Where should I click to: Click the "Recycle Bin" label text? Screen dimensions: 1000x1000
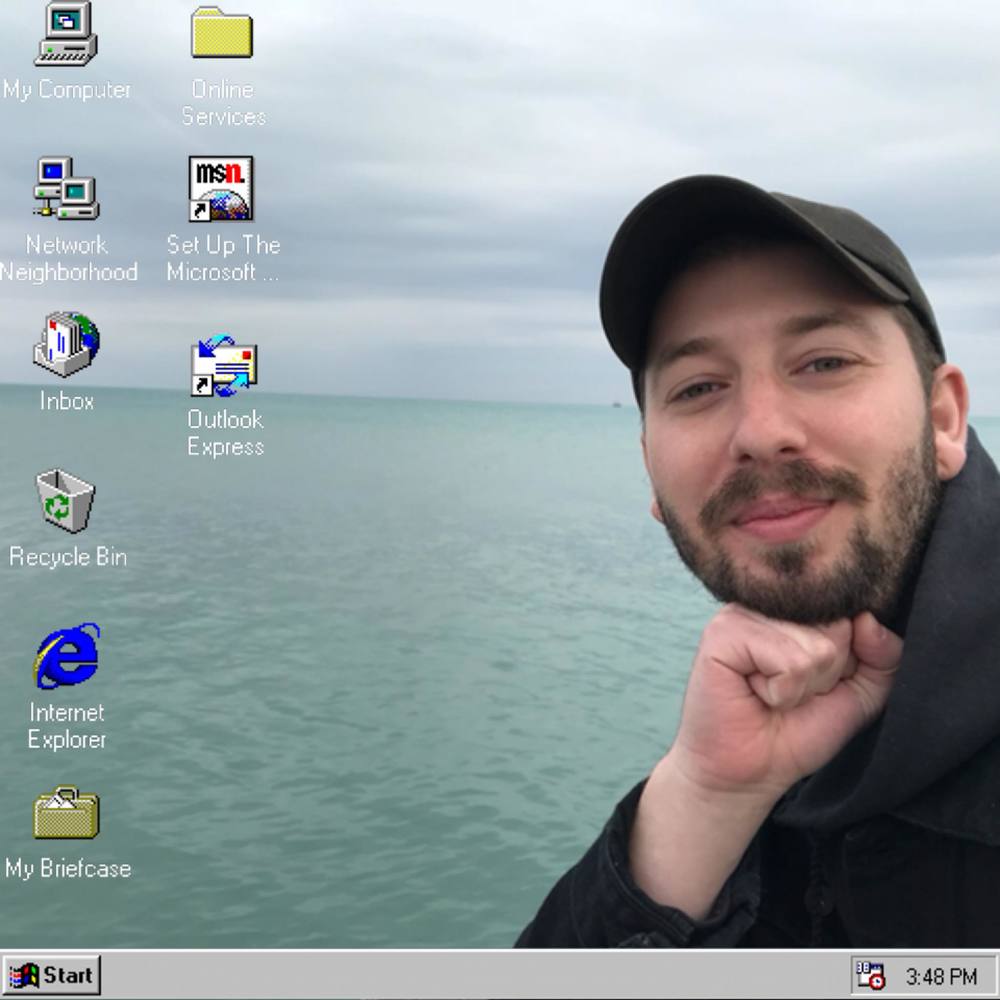[68, 557]
